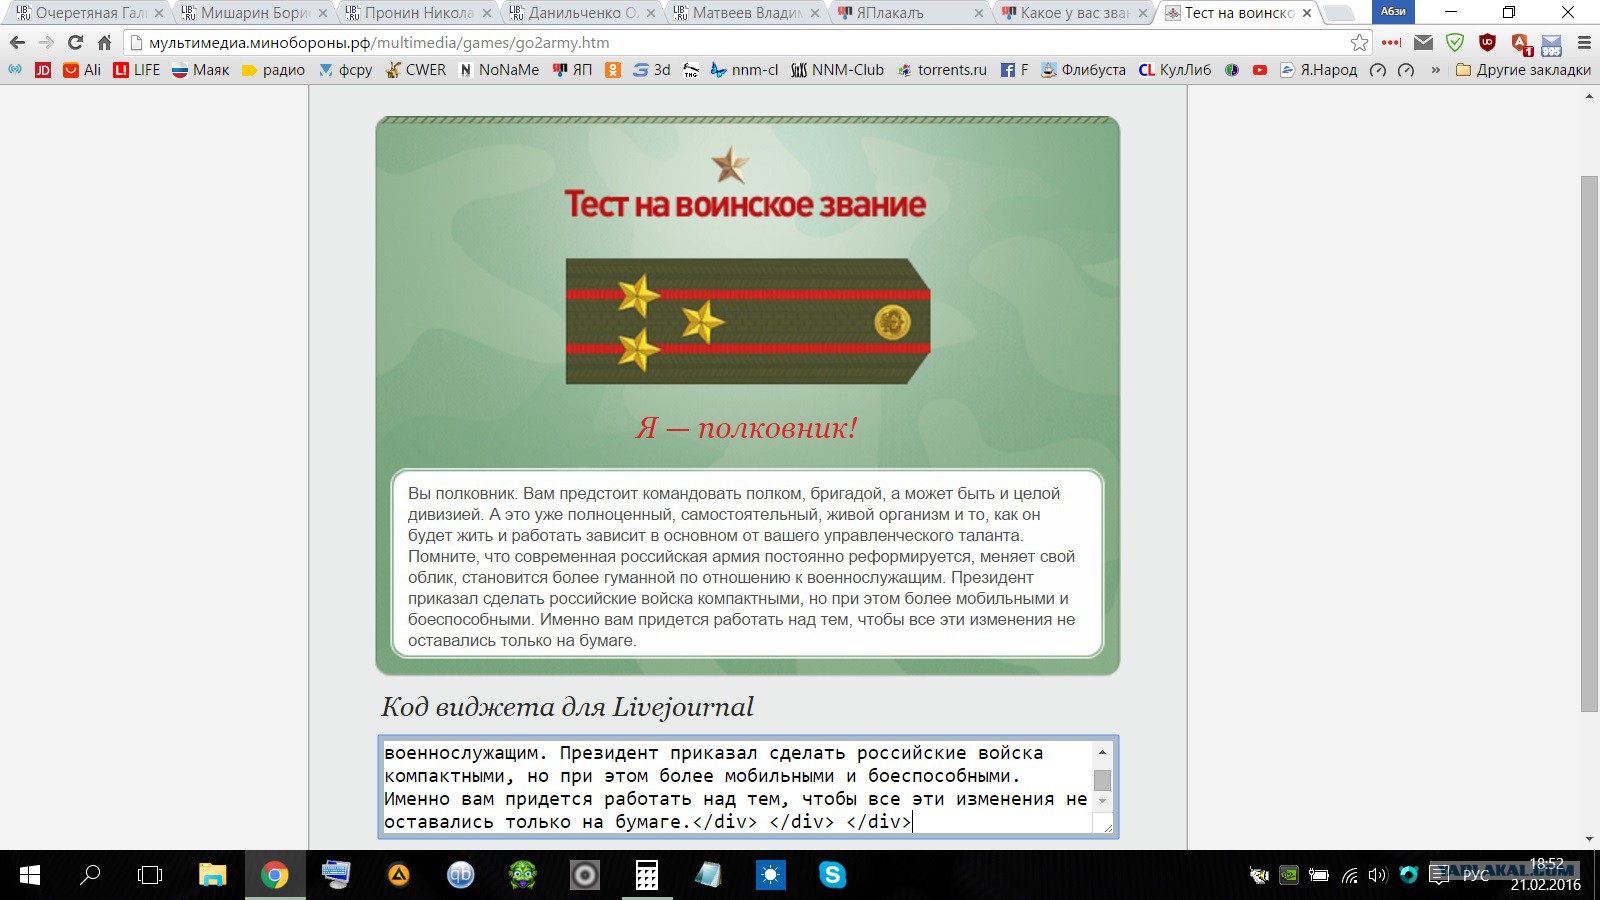
Task: Open the Ali bookmark
Action: (82, 70)
